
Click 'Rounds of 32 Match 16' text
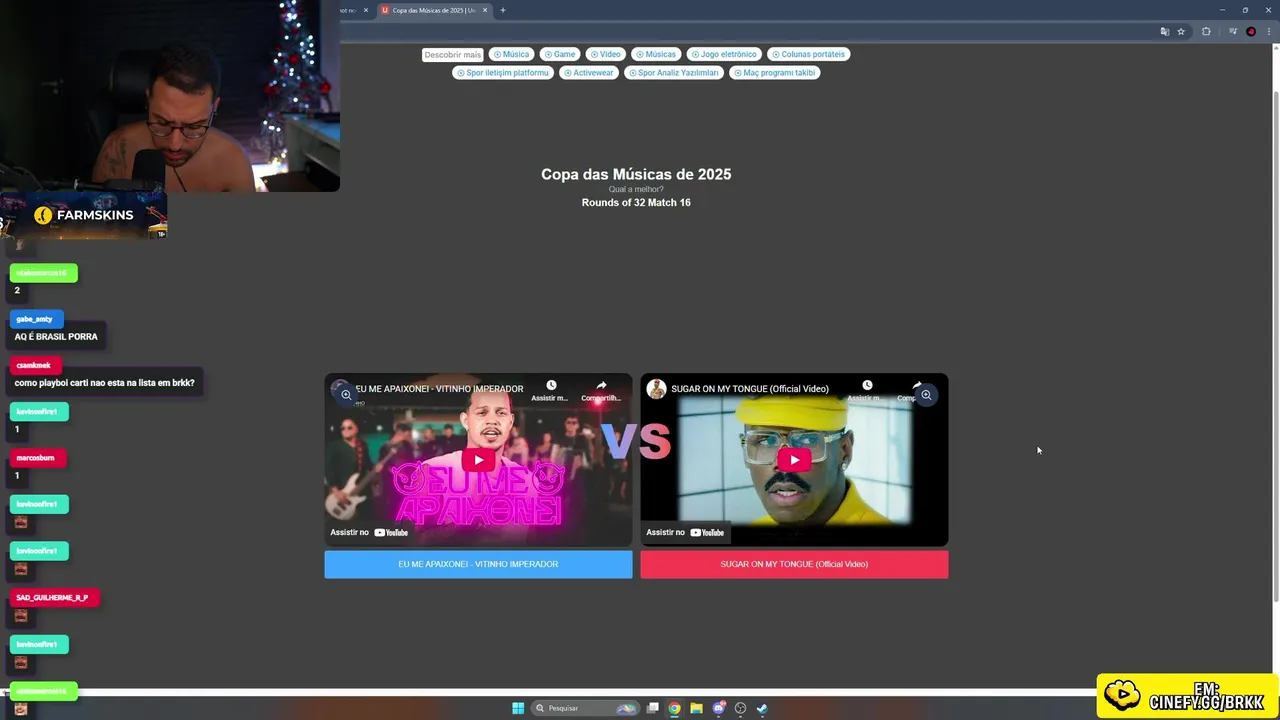pos(636,202)
